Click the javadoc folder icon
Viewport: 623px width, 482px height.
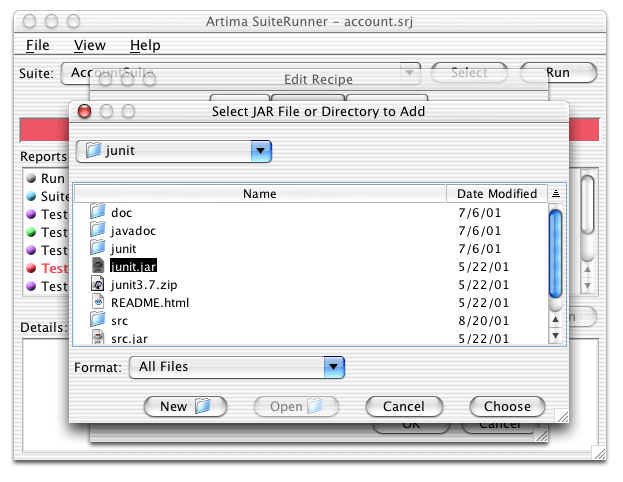pyautogui.click(x=97, y=230)
